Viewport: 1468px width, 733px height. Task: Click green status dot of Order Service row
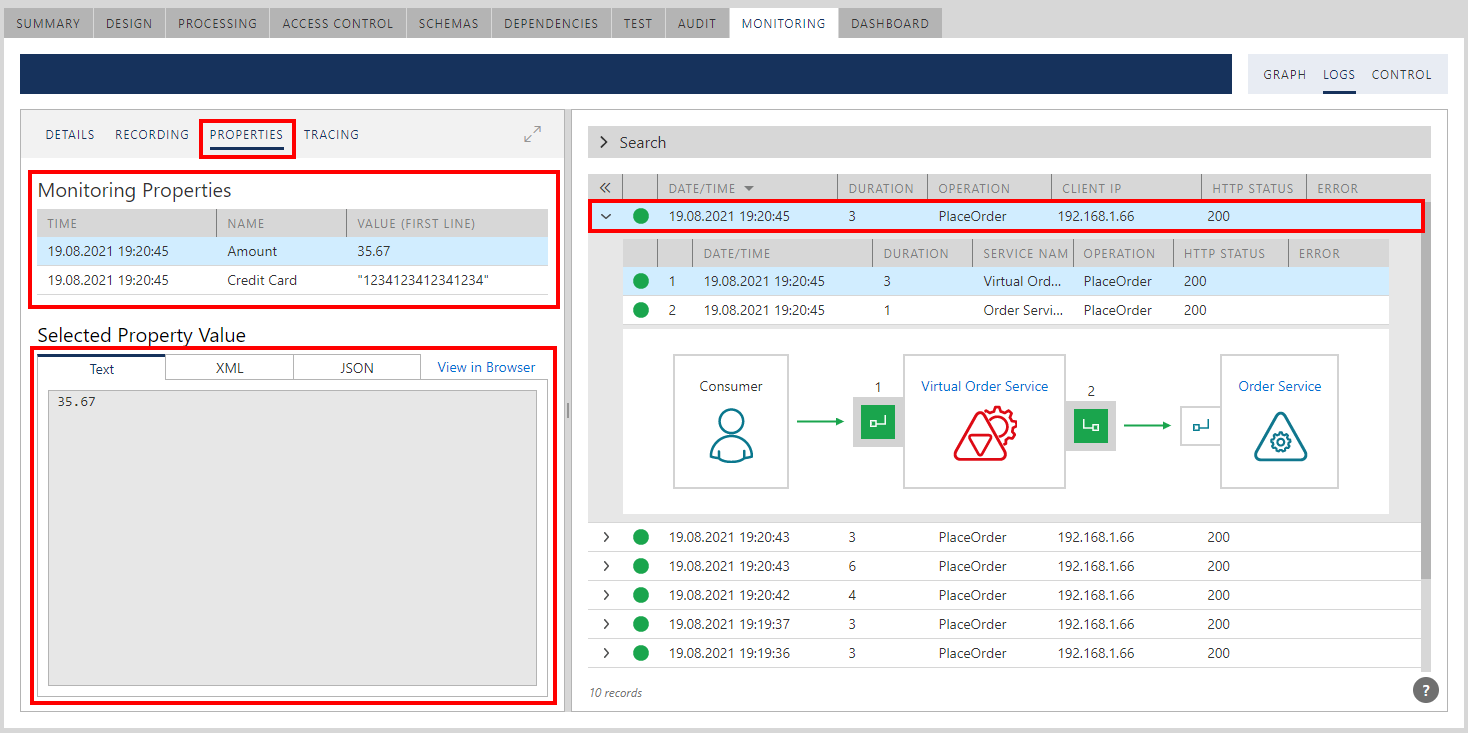click(x=640, y=310)
